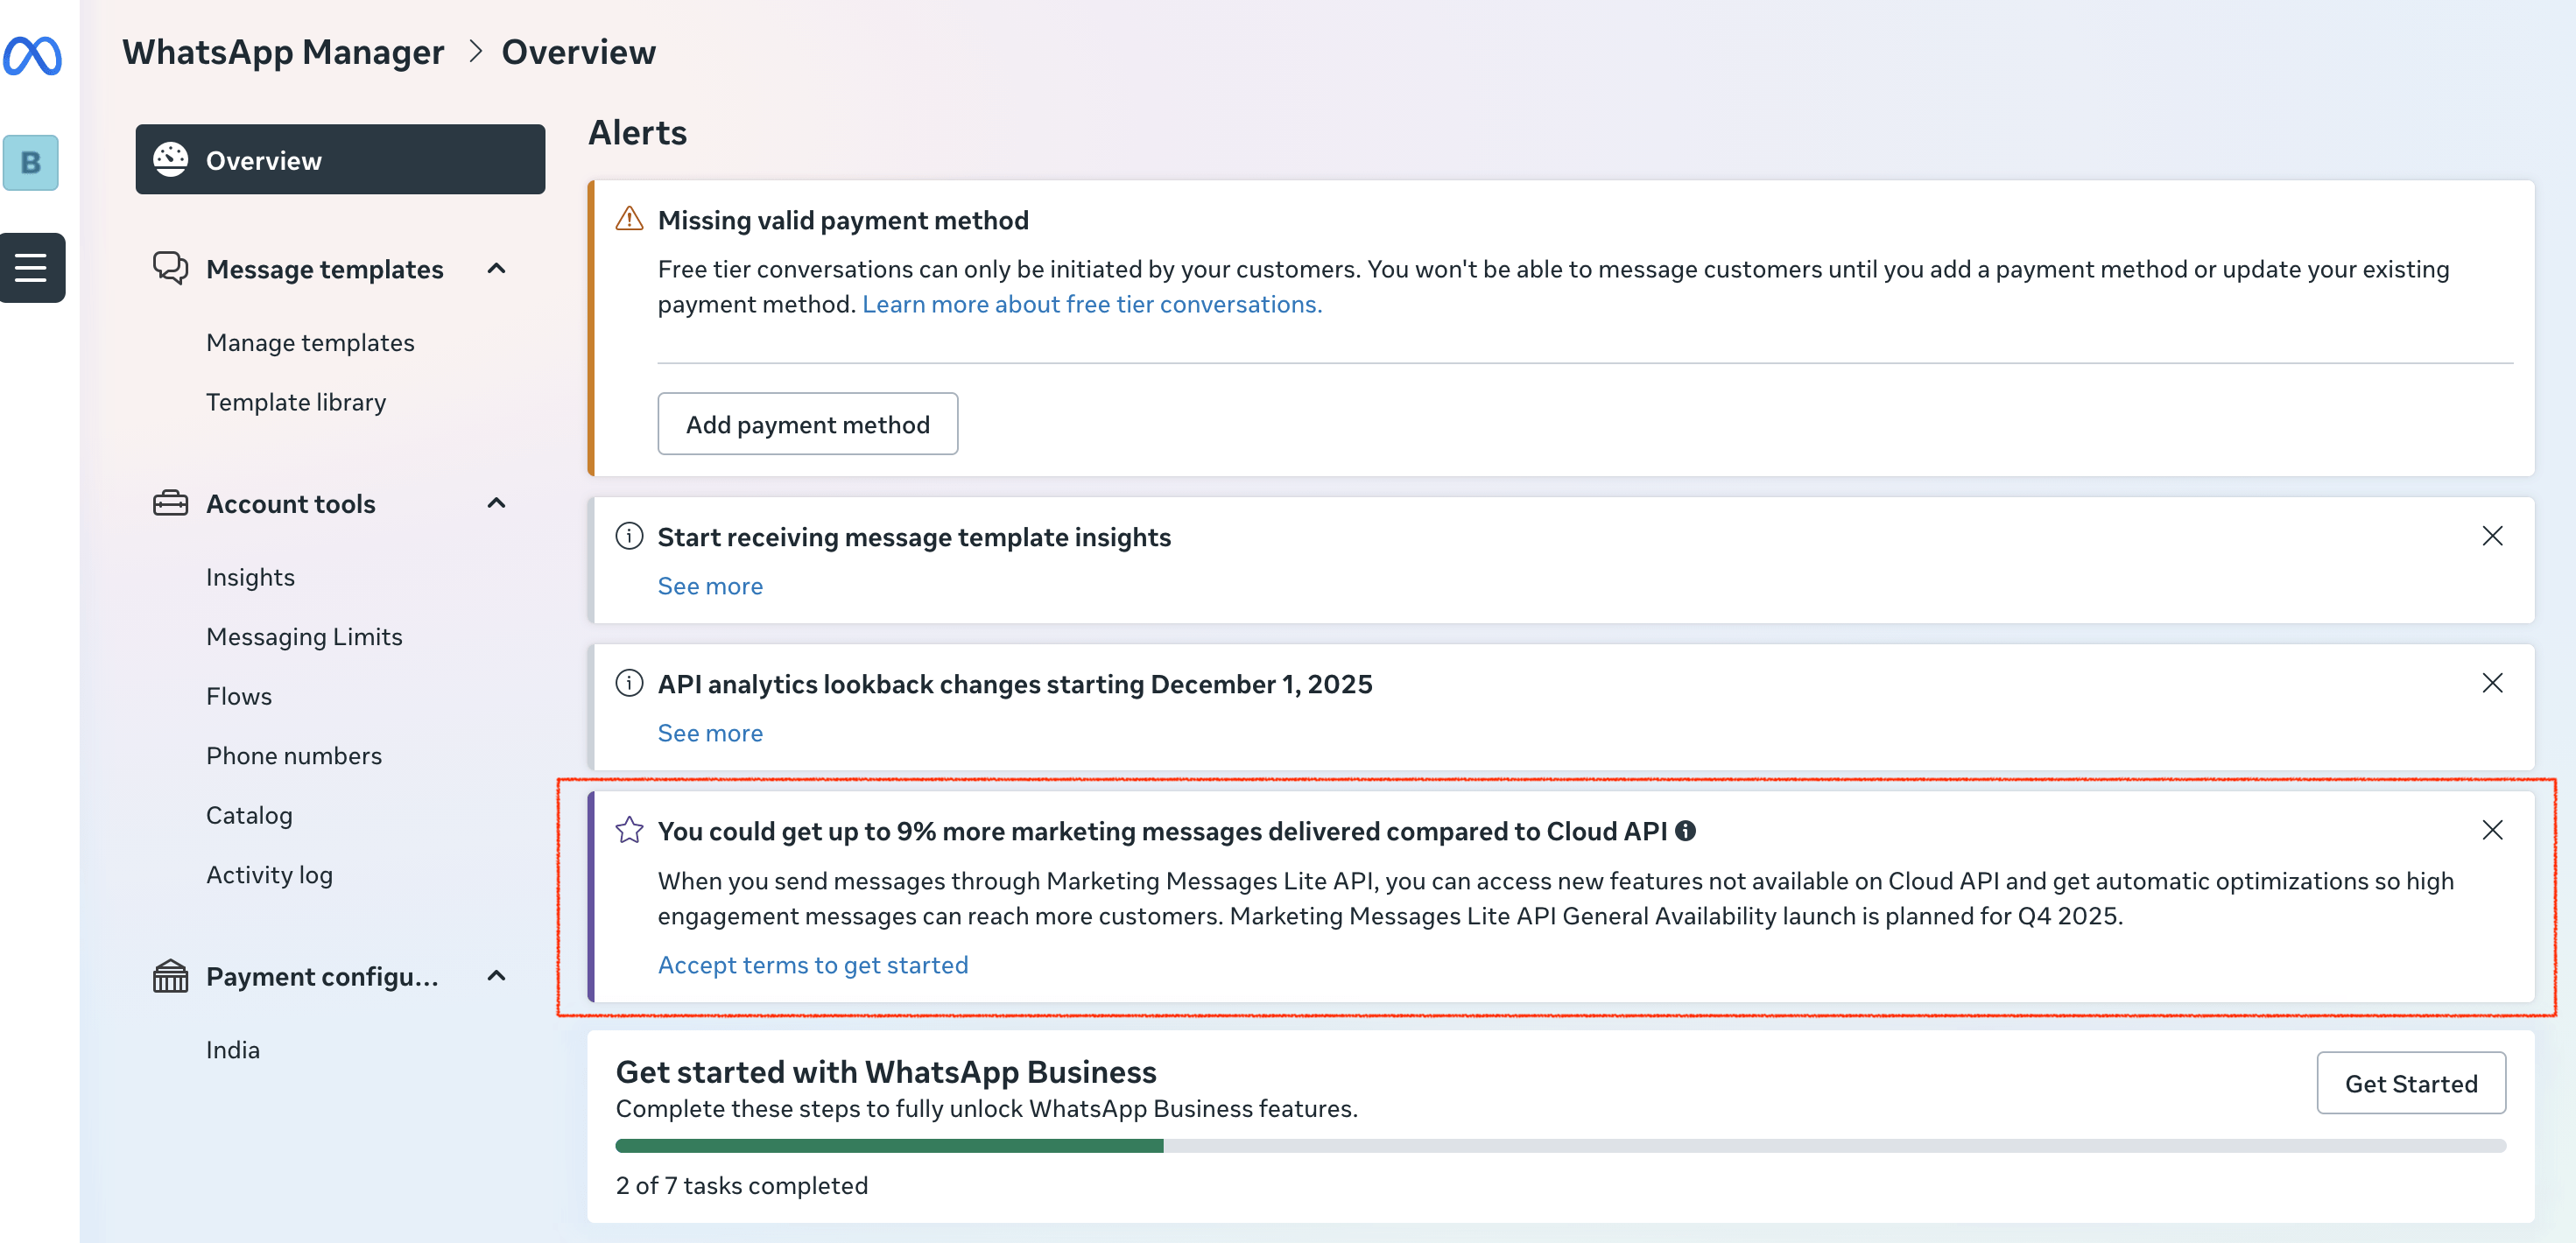Open Manage templates page
Image resolution: width=2576 pixels, height=1243 pixels.
(x=310, y=342)
